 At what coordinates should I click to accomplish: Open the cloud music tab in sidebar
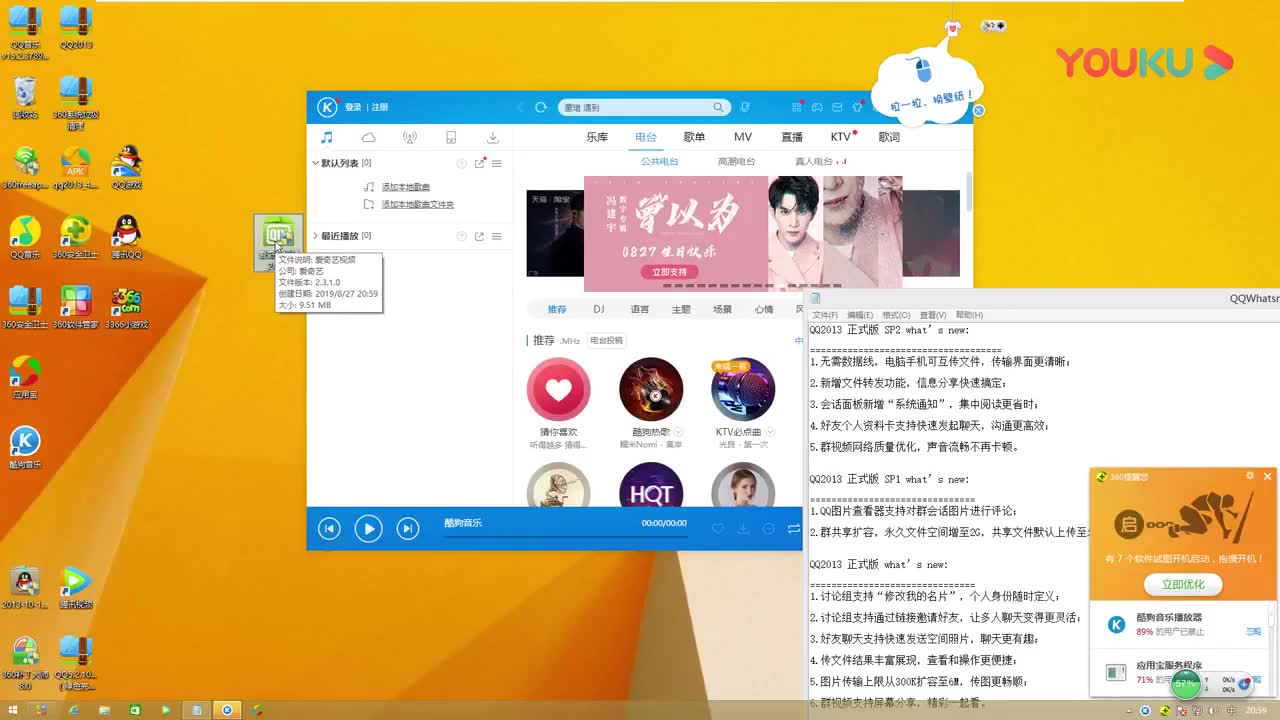click(x=368, y=137)
